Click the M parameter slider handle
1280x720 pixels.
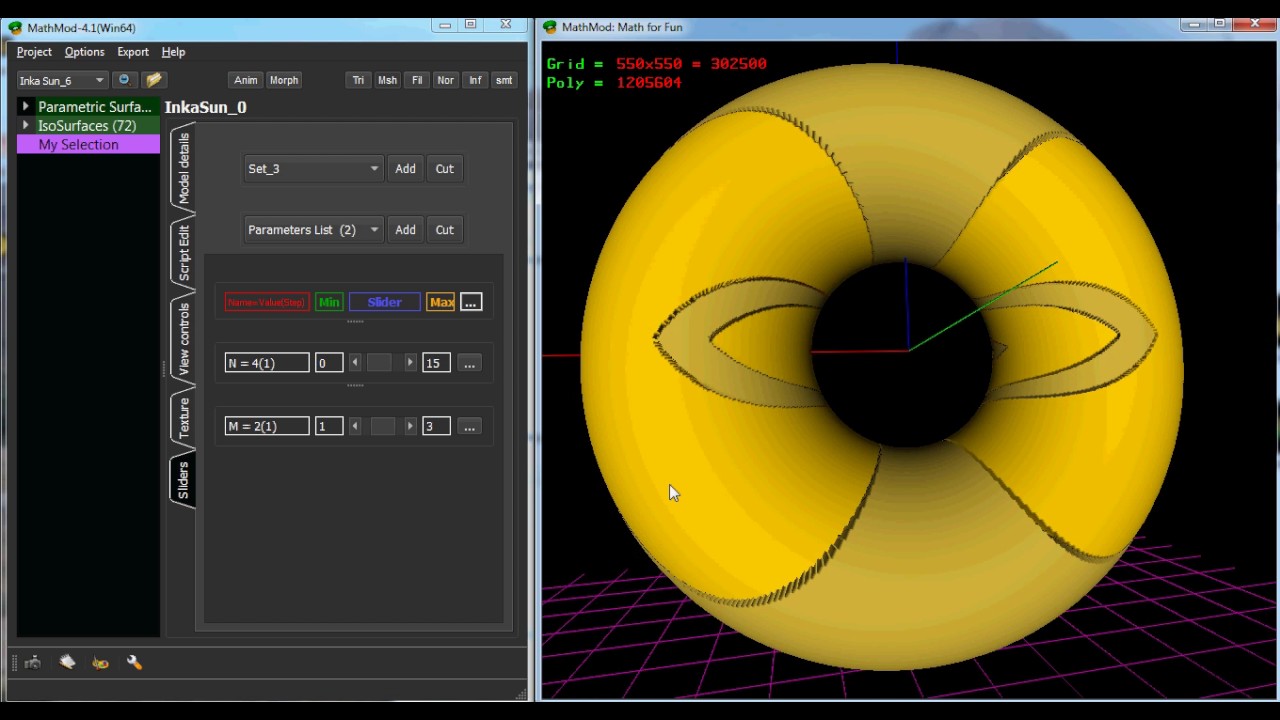(383, 427)
